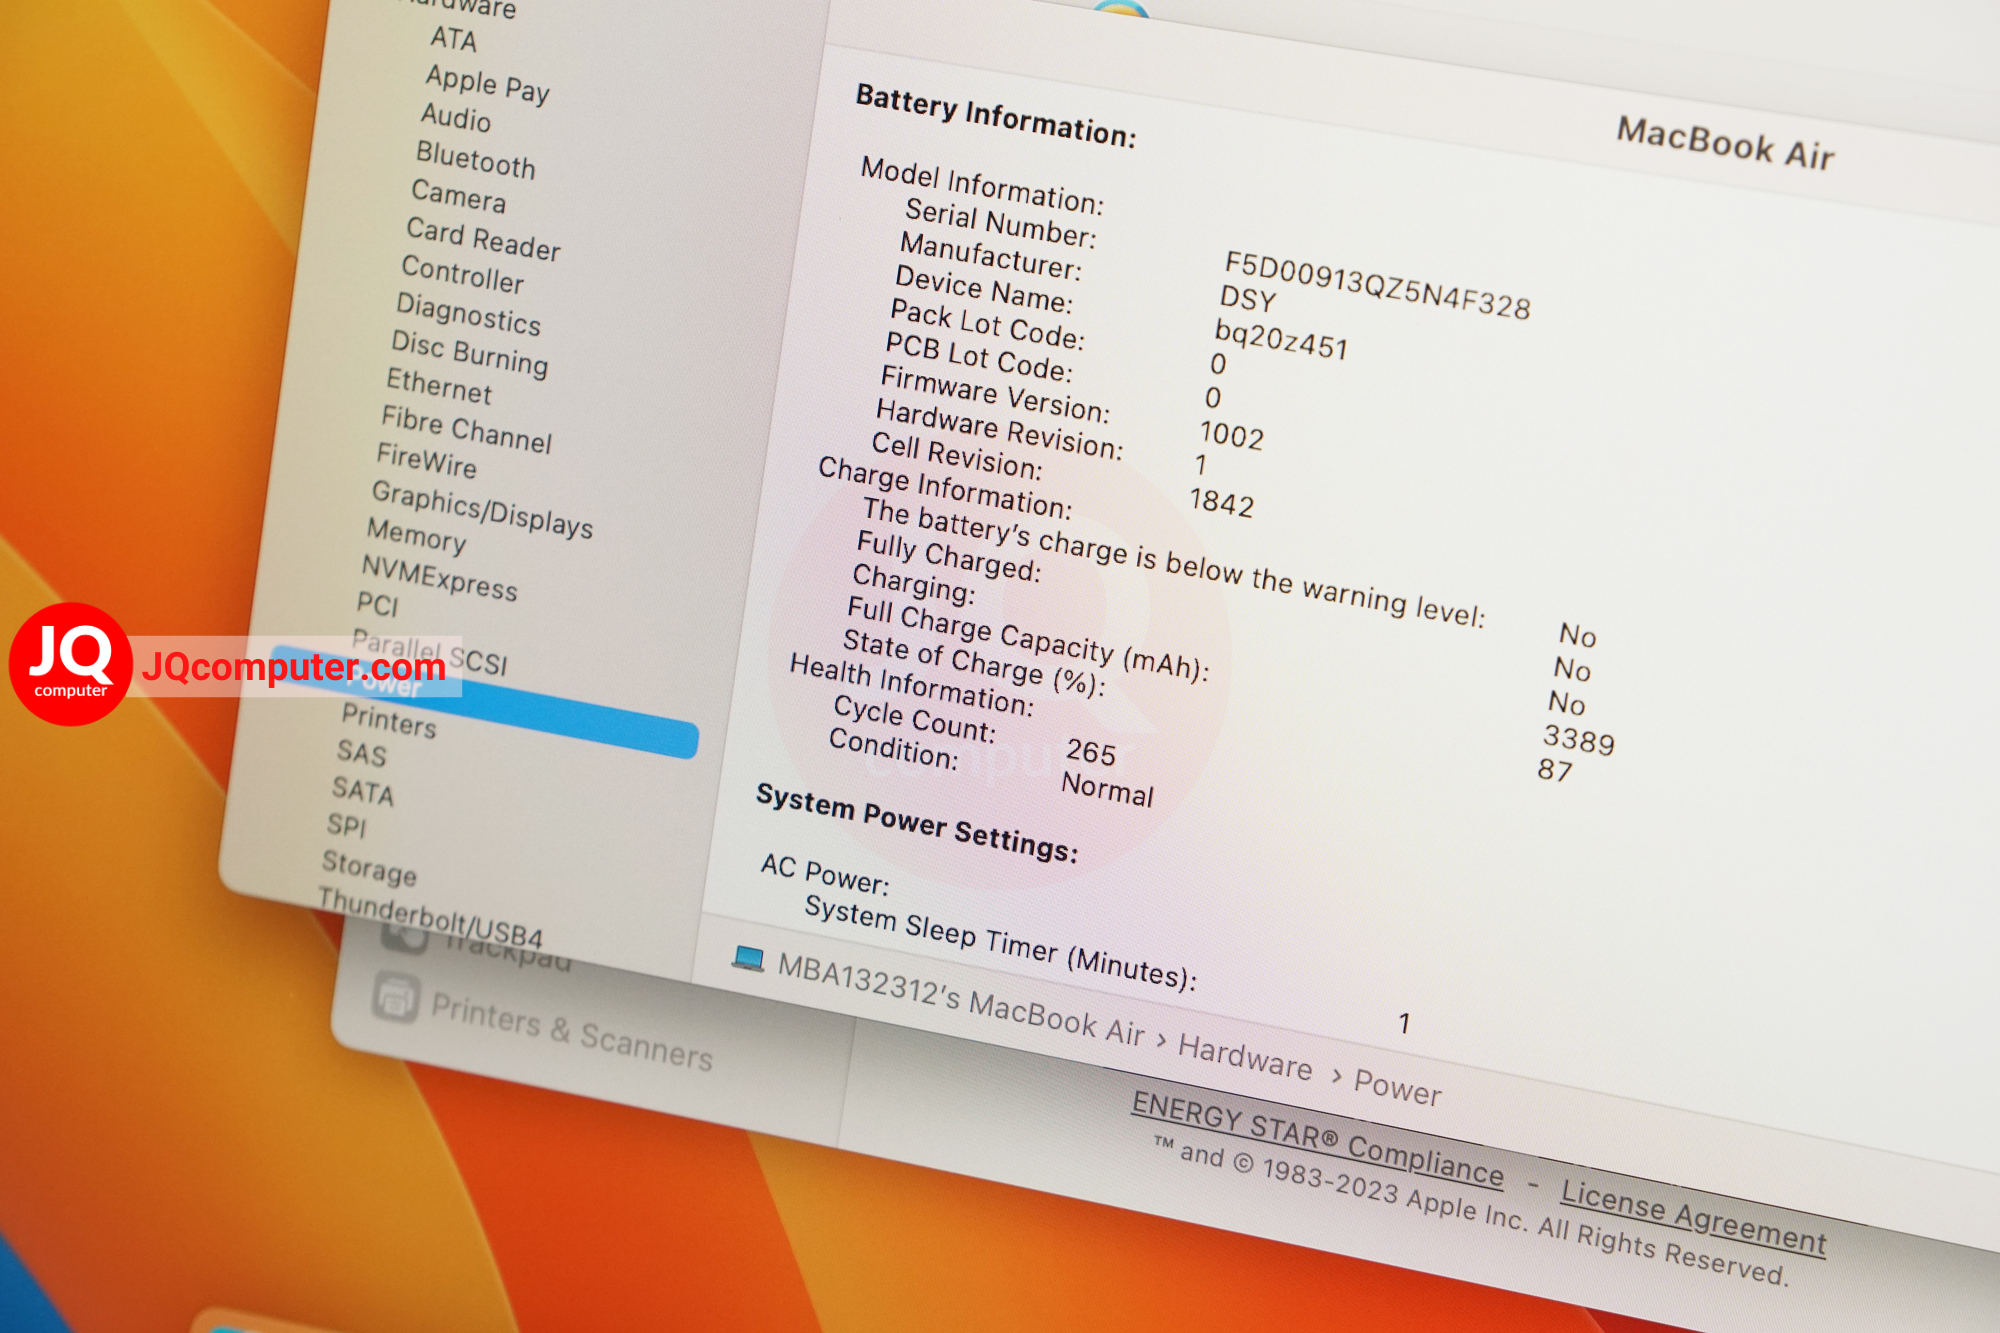Open the Ethernet hardware entry
The image size is (2000, 1333).
tap(440, 386)
